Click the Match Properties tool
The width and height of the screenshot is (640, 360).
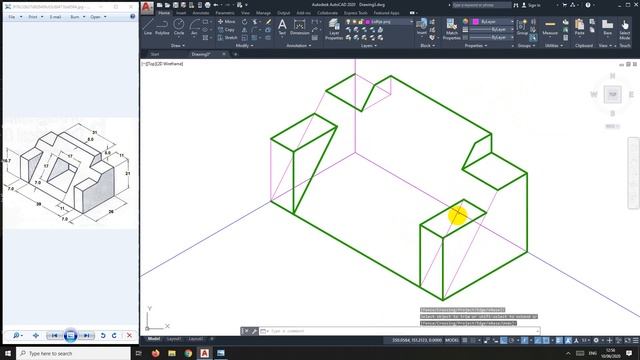tap(451, 29)
